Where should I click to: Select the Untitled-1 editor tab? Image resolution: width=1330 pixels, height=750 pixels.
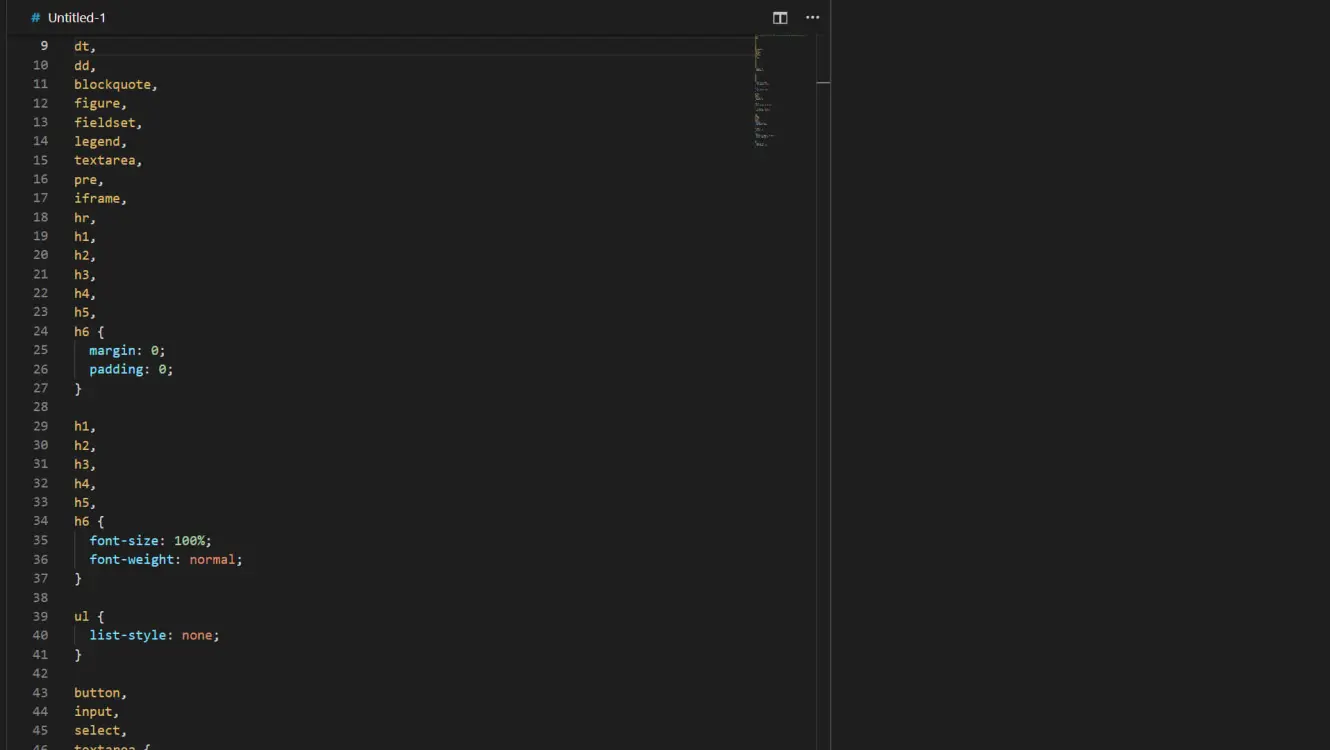pyautogui.click(x=68, y=17)
